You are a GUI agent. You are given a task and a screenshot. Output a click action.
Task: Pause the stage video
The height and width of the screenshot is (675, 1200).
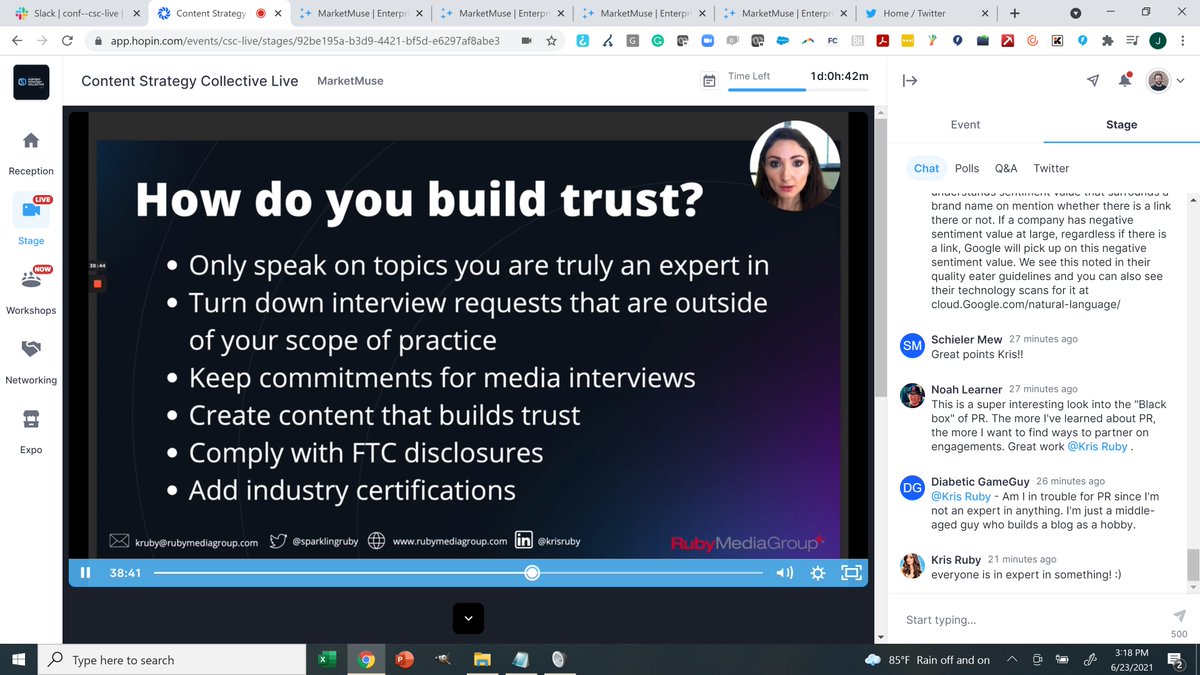(x=85, y=573)
